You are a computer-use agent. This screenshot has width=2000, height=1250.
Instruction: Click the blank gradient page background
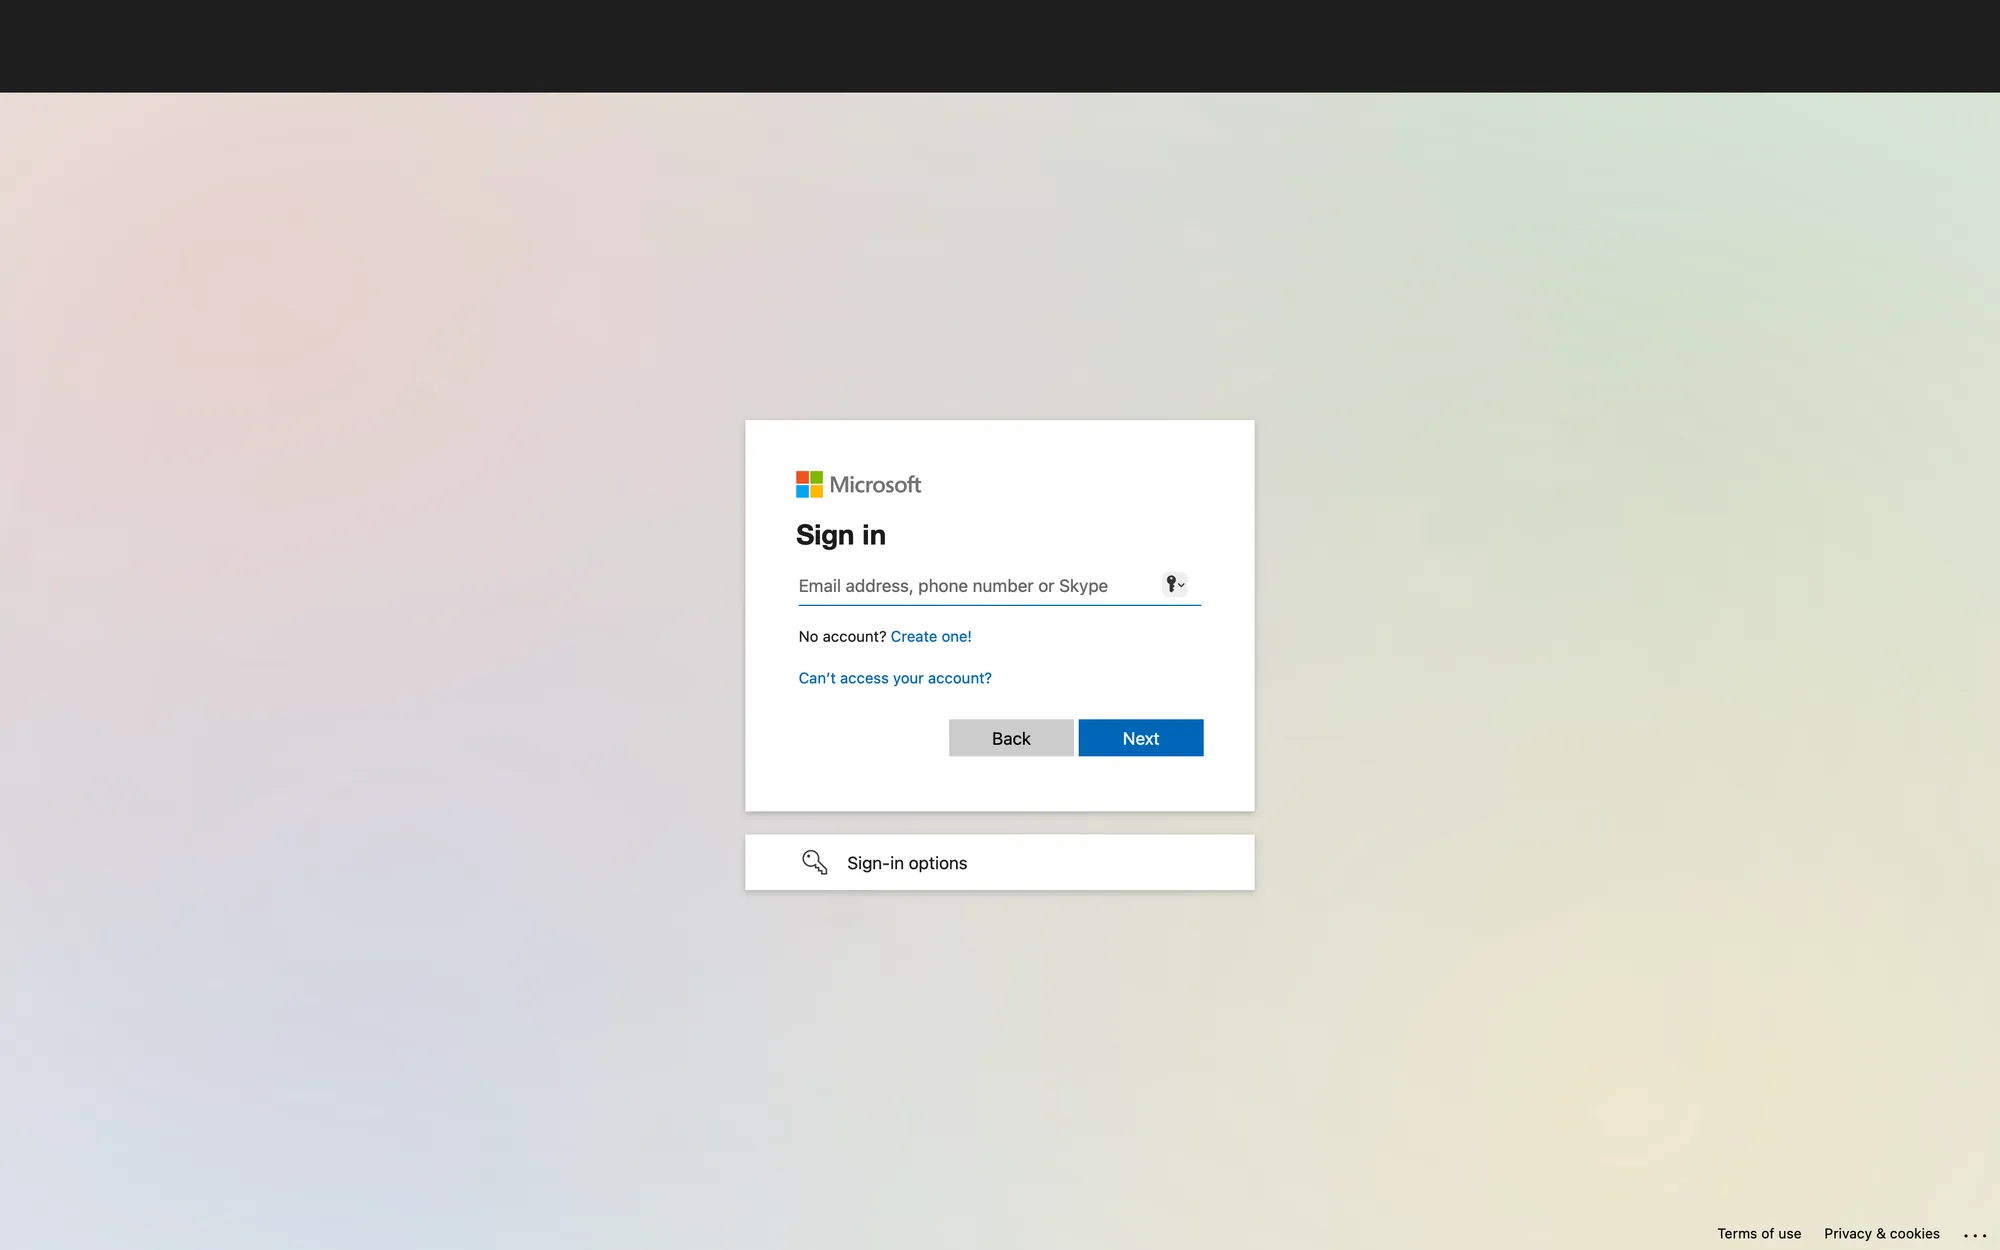pos(400,600)
